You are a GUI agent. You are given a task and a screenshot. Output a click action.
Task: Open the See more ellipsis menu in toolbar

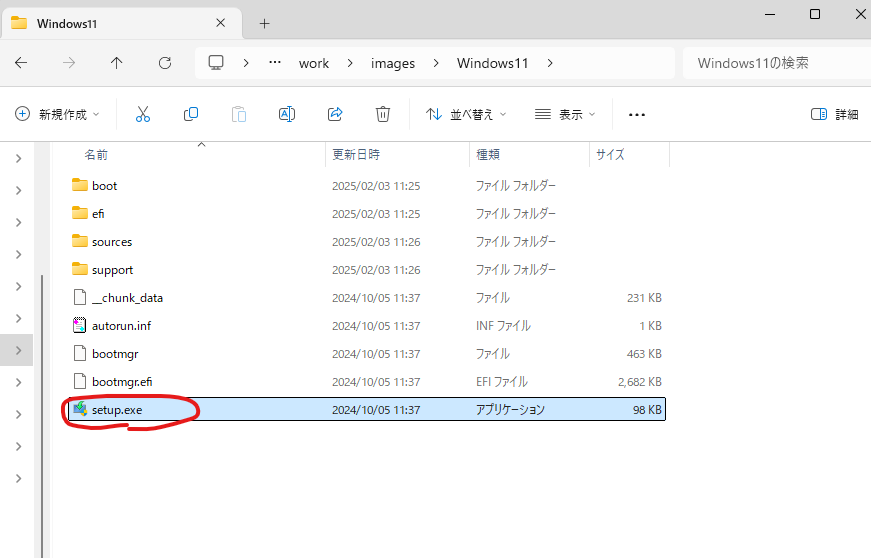(x=637, y=114)
